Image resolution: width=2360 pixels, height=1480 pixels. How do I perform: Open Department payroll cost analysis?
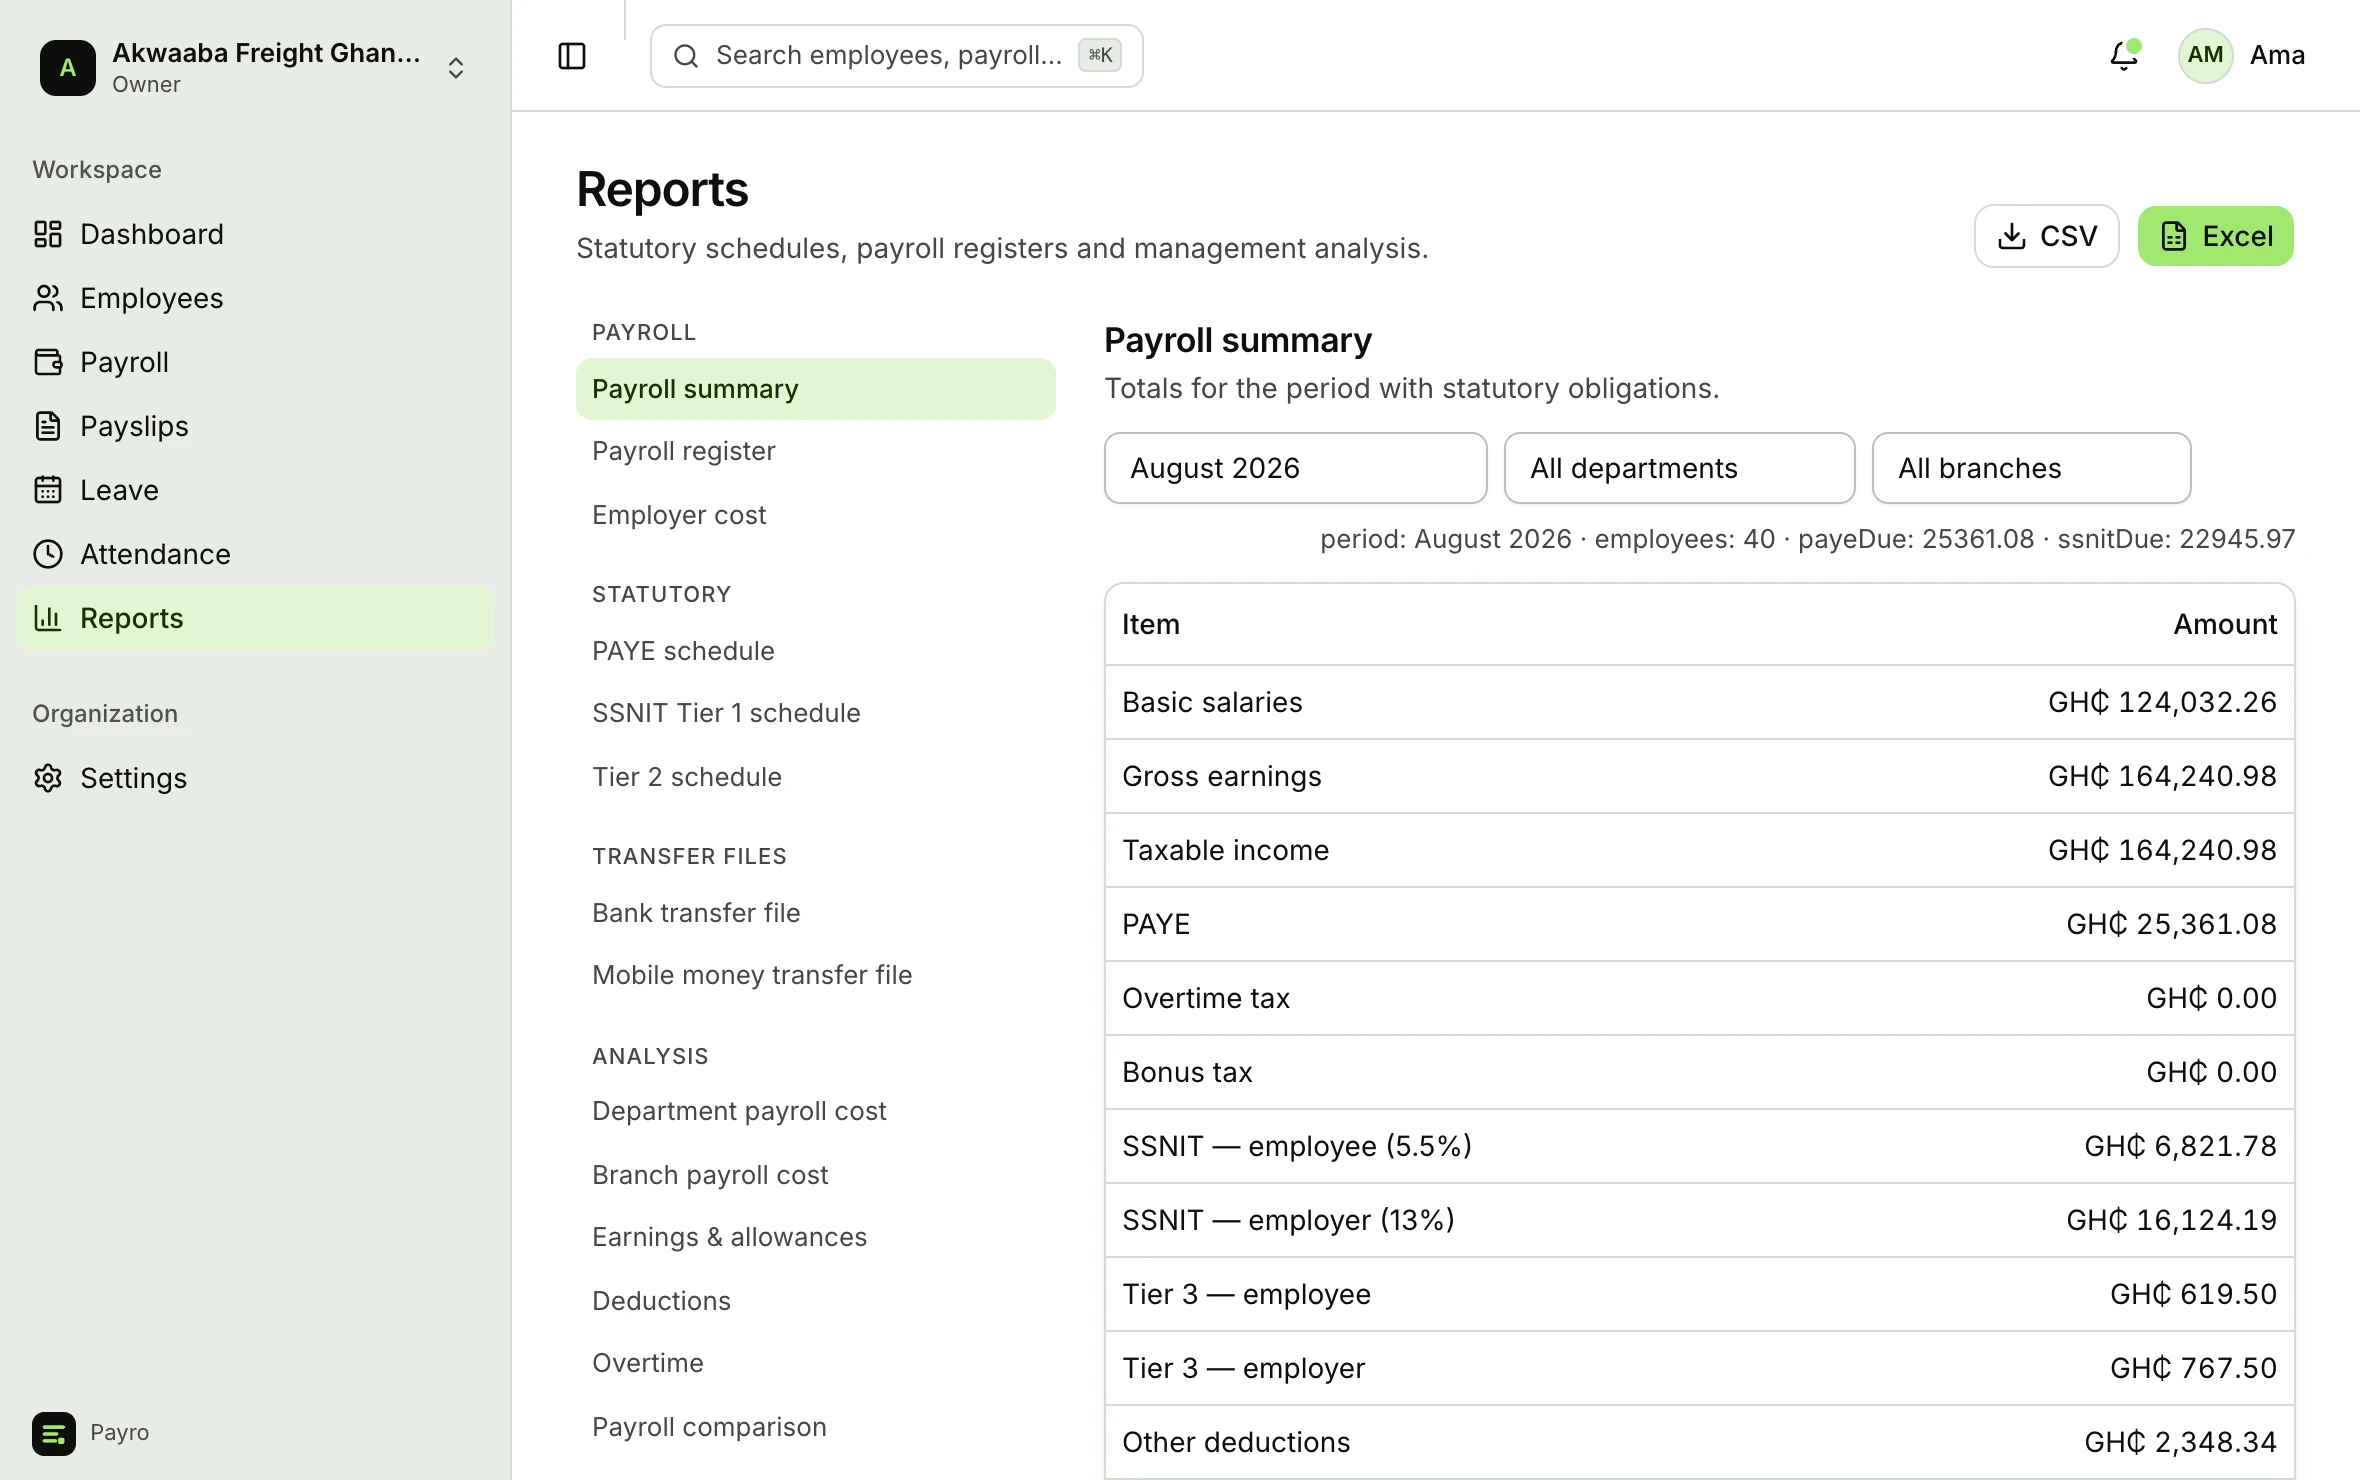pyautogui.click(x=815, y=1111)
